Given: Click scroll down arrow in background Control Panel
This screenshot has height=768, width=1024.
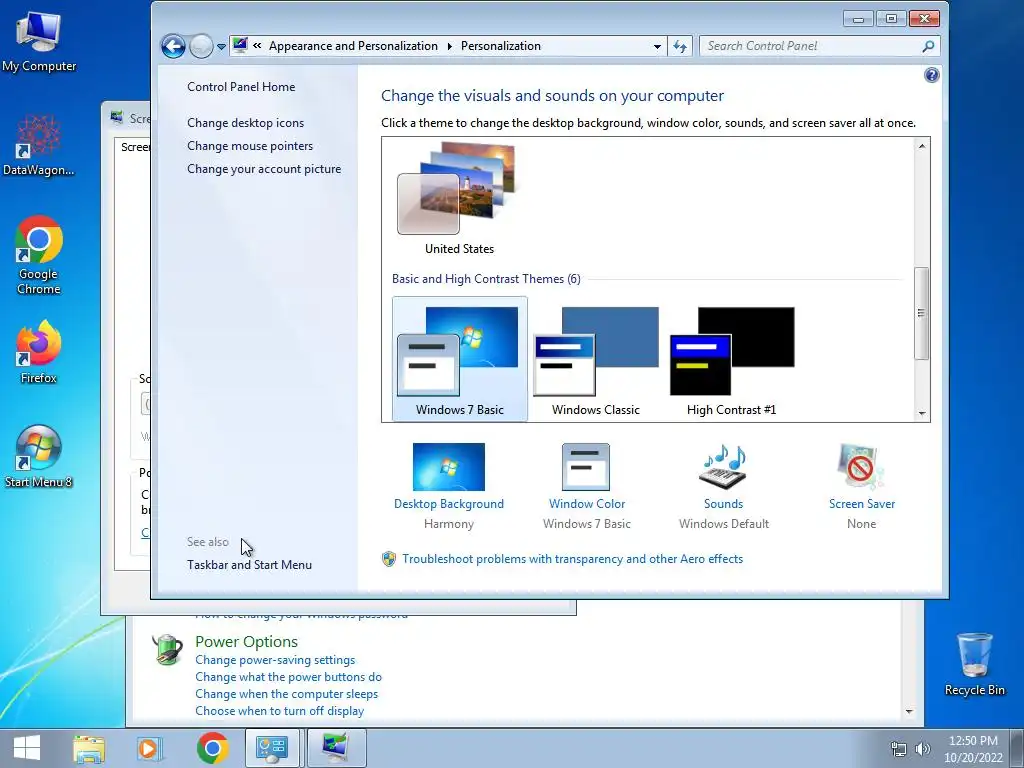Looking at the screenshot, I should (x=909, y=712).
